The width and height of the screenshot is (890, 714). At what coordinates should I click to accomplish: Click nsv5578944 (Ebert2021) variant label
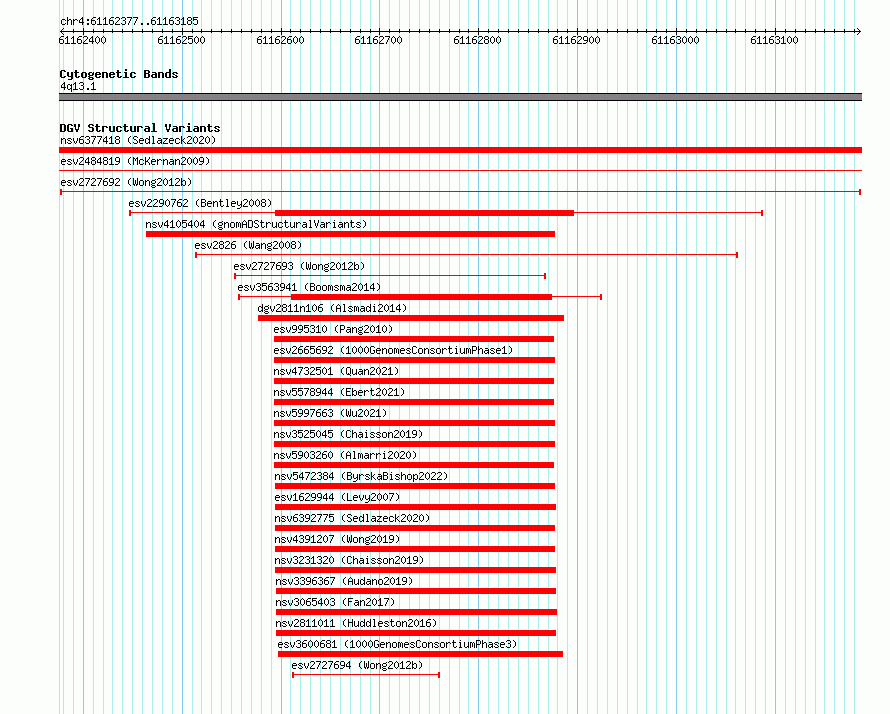click(339, 392)
